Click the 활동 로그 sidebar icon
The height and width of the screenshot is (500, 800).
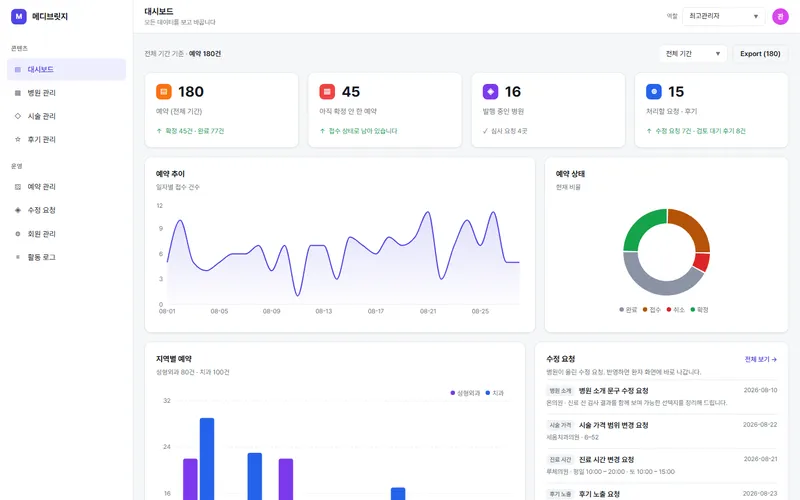coord(18,257)
